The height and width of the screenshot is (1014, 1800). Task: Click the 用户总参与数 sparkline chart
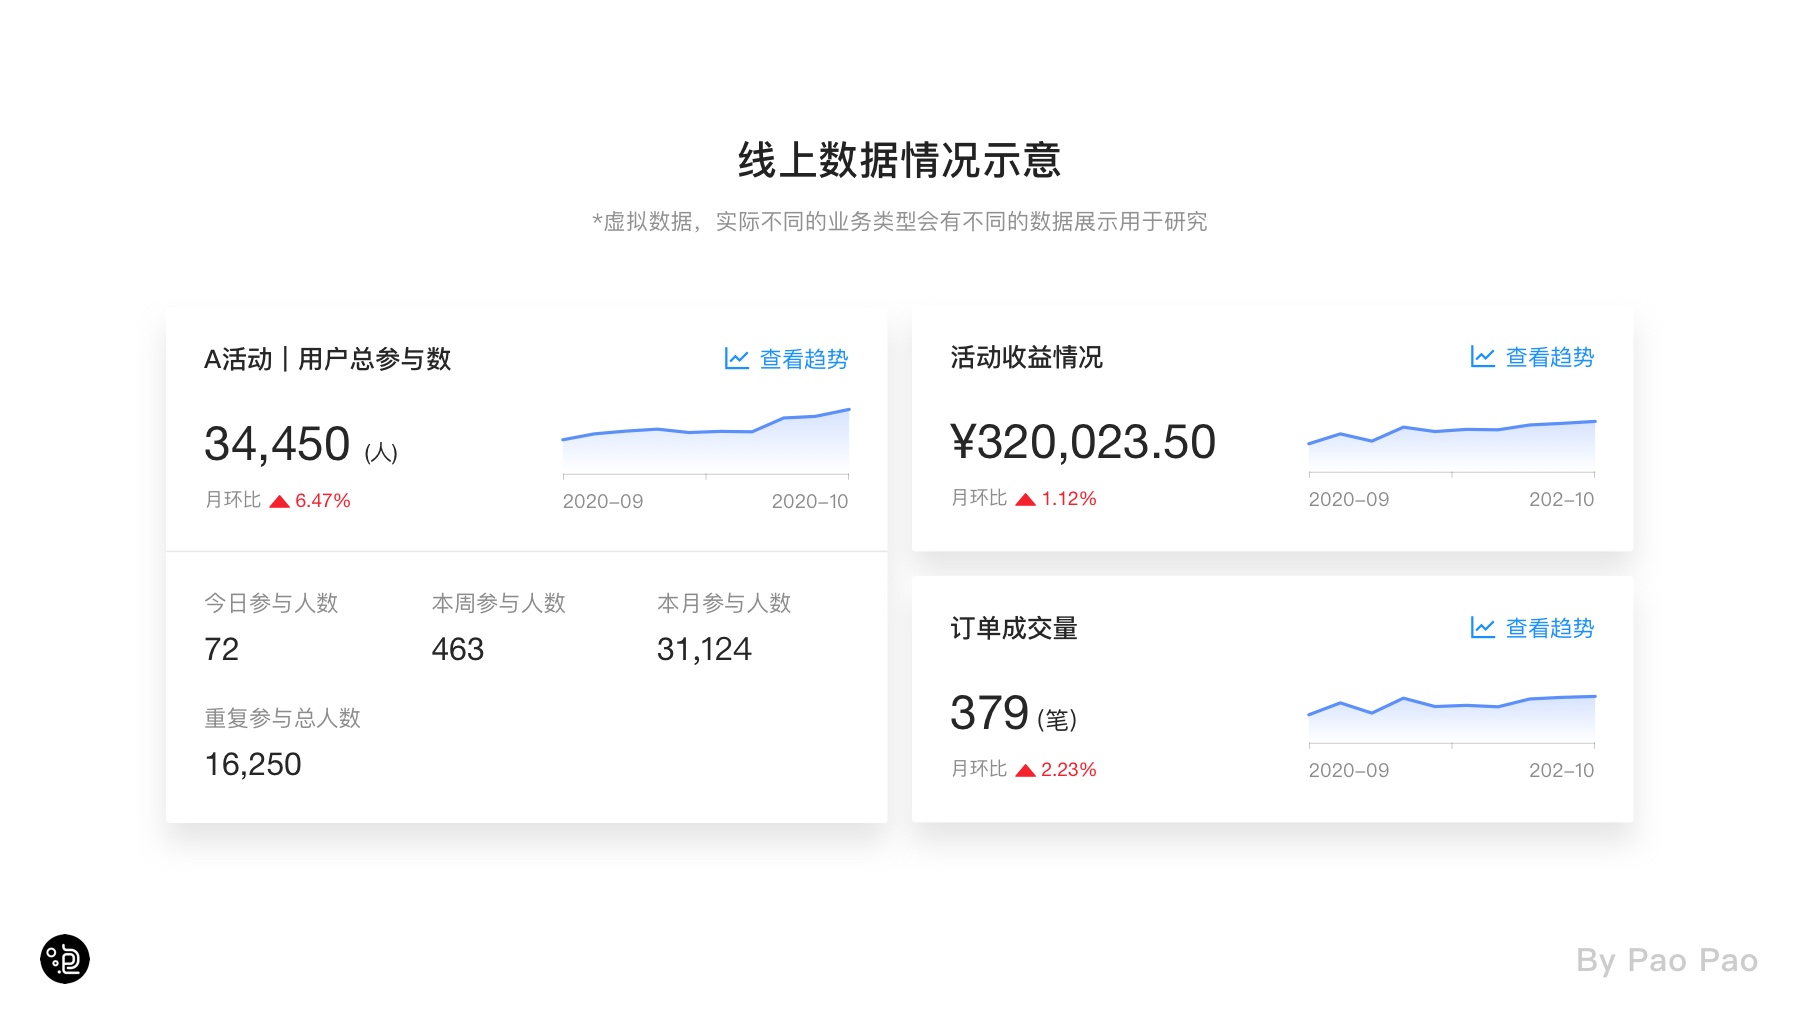[x=706, y=441]
